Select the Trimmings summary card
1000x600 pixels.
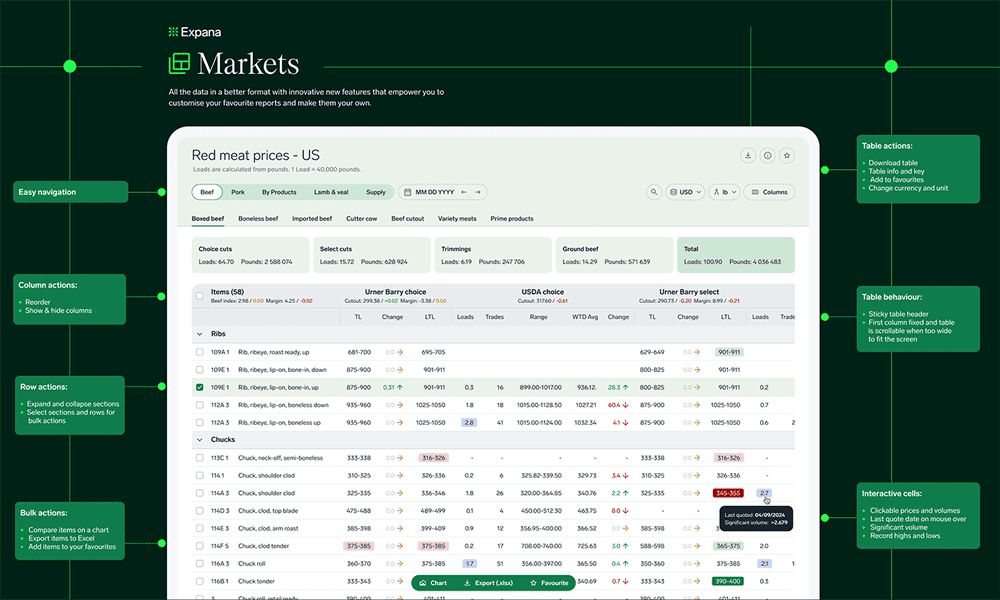493,255
